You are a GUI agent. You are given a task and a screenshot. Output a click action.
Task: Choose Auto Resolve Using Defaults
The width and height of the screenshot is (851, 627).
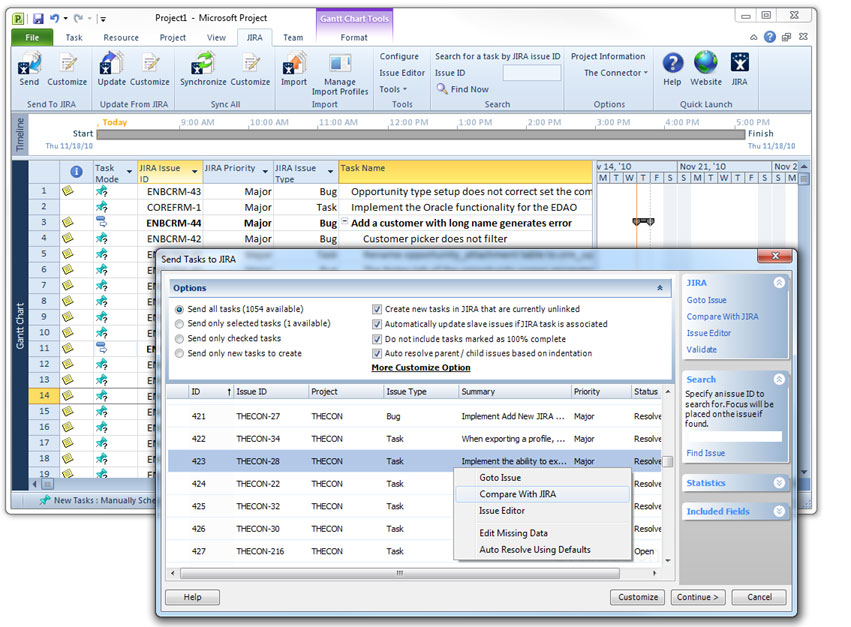click(542, 549)
